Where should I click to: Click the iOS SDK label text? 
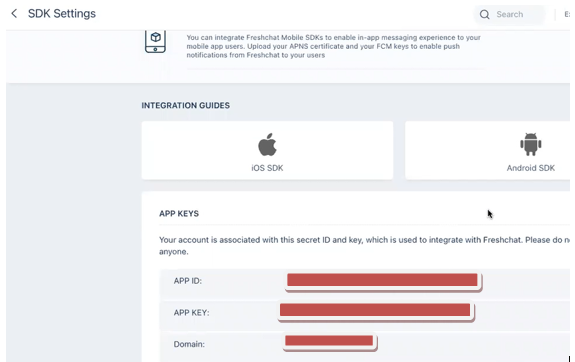click(267, 168)
